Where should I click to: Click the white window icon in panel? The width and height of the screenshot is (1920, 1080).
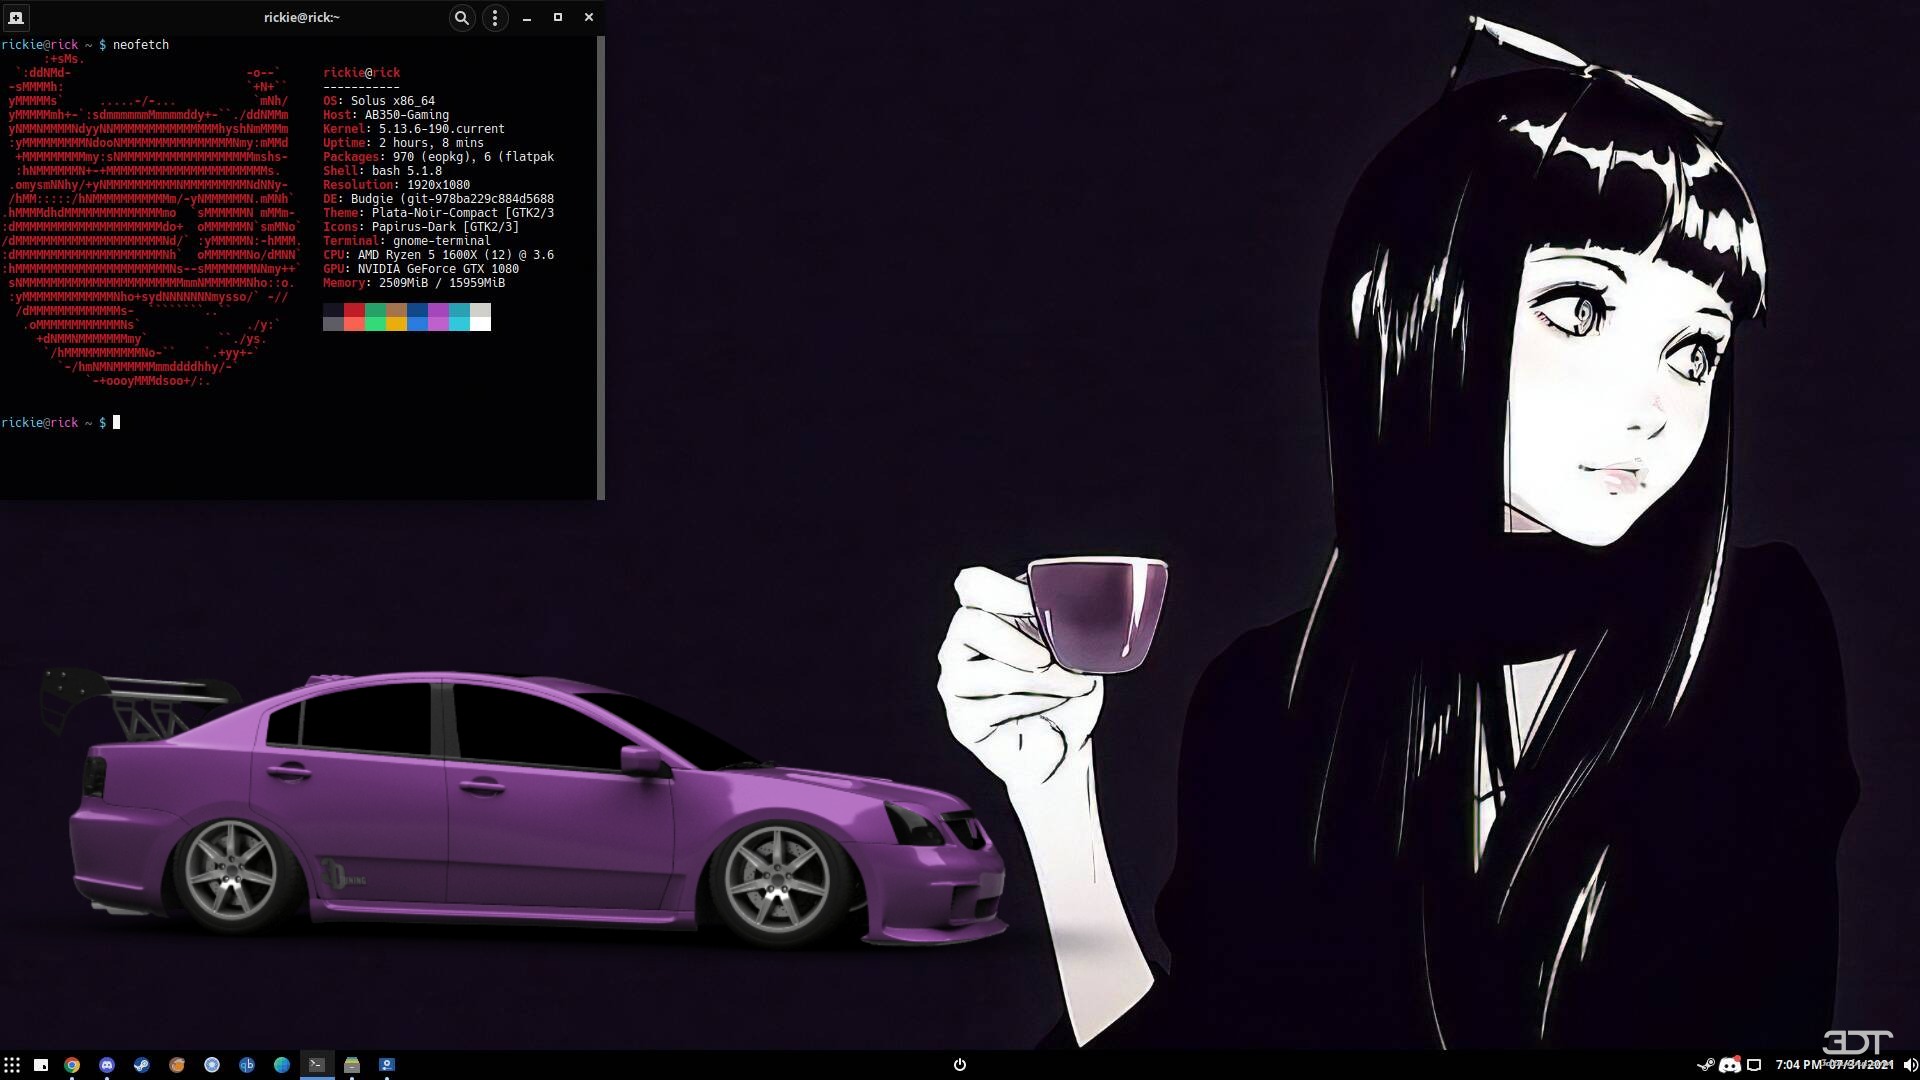(41, 1065)
